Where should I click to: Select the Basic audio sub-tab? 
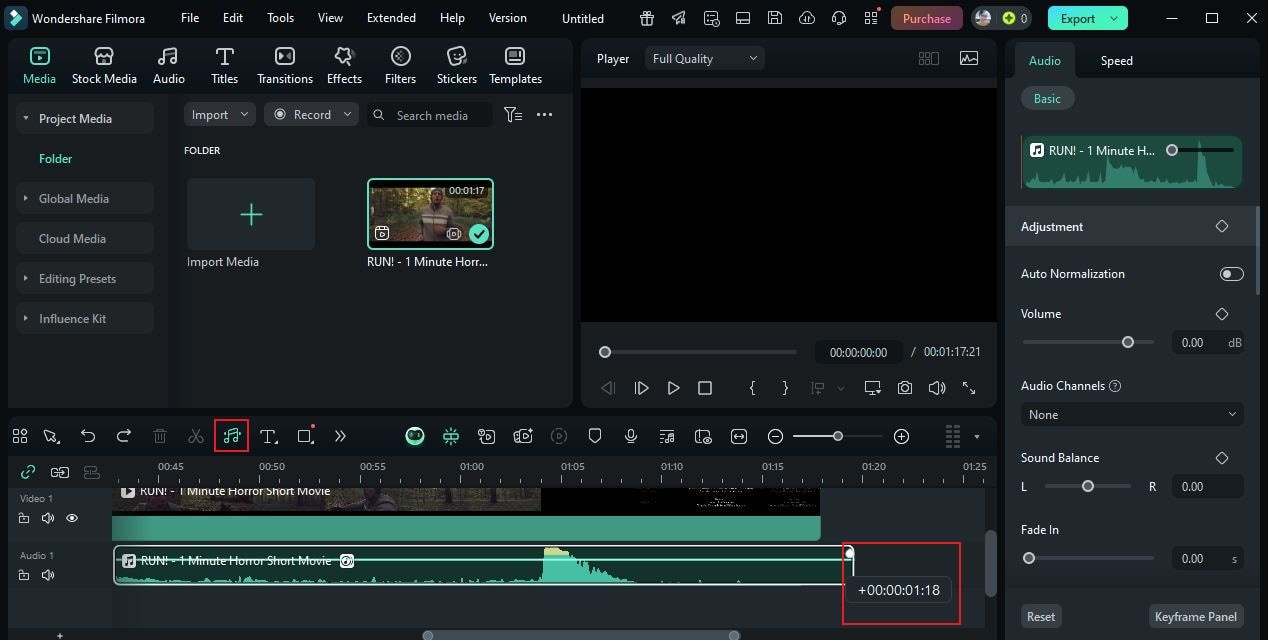(x=1047, y=98)
